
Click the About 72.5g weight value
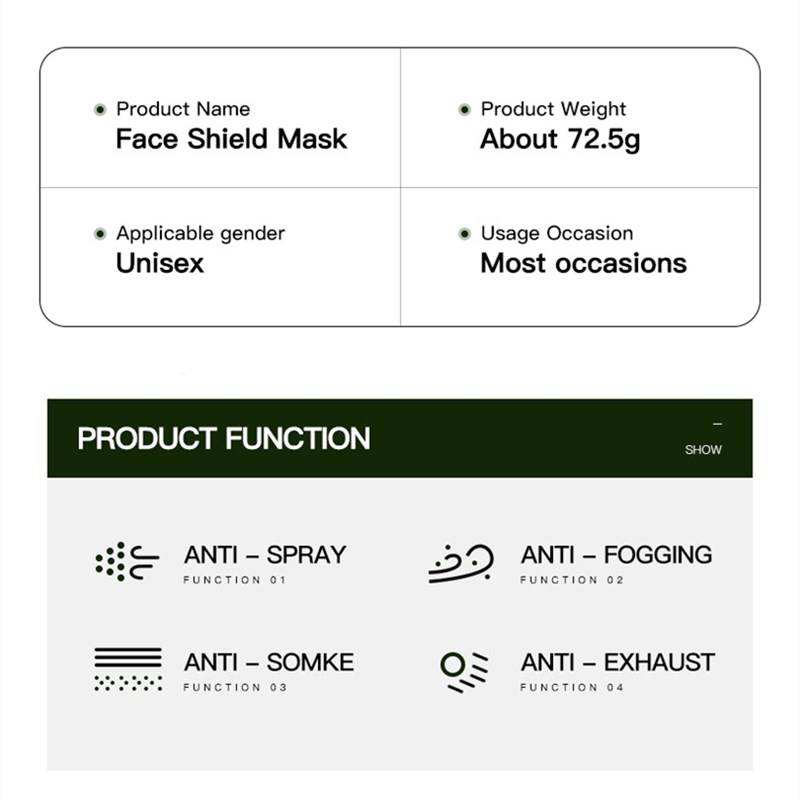pos(560,139)
